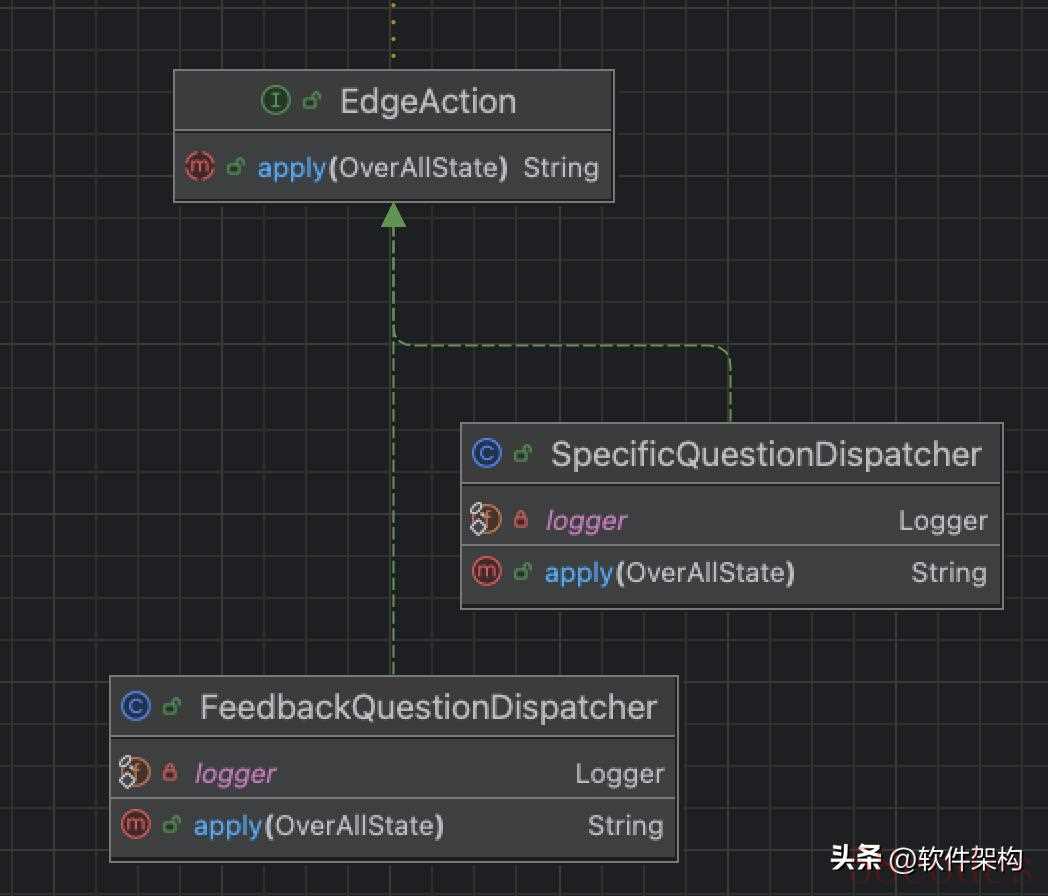Click the Logger type in SpecificQuestionDispatcher

pos(942,520)
